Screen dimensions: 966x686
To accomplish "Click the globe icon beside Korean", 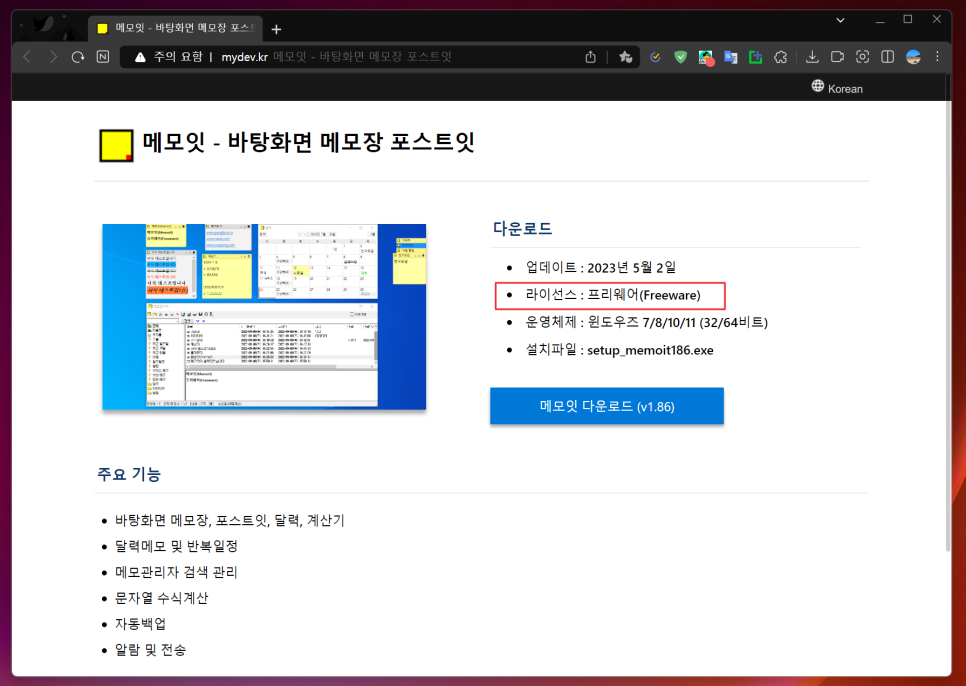I will [818, 86].
